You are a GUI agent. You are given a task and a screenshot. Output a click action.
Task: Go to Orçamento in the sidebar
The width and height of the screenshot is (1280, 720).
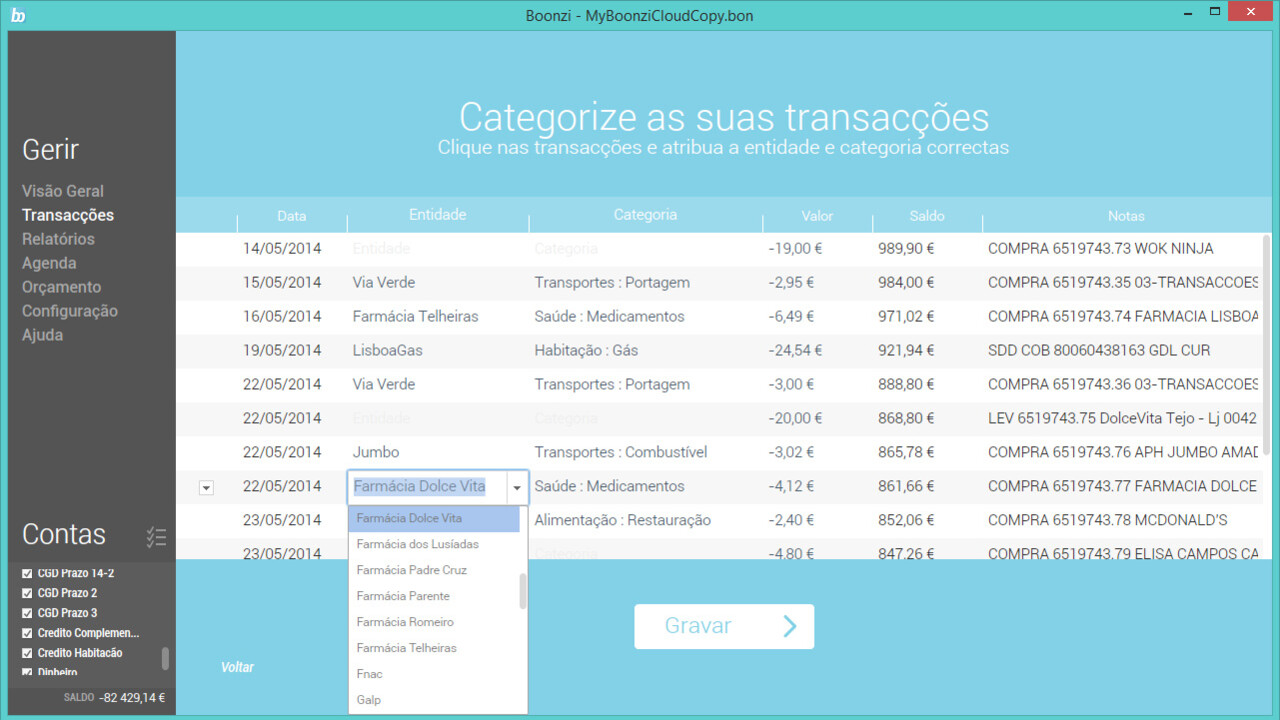[x=61, y=287]
